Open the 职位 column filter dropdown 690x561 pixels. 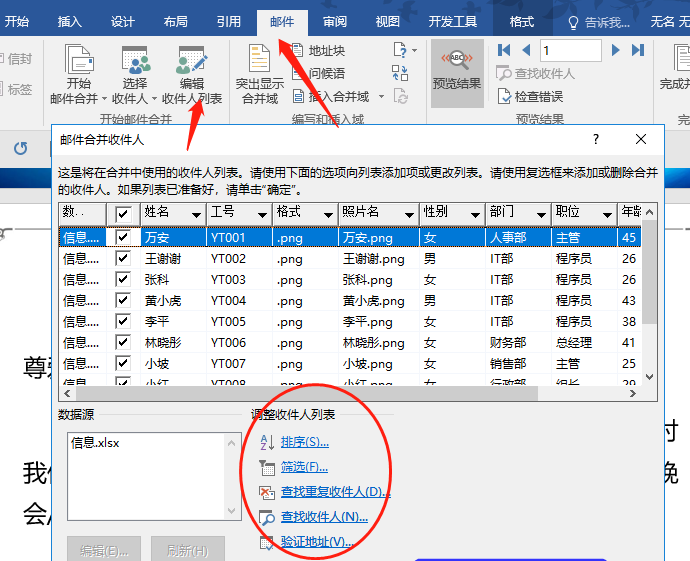pyautogui.click(x=607, y=215)
